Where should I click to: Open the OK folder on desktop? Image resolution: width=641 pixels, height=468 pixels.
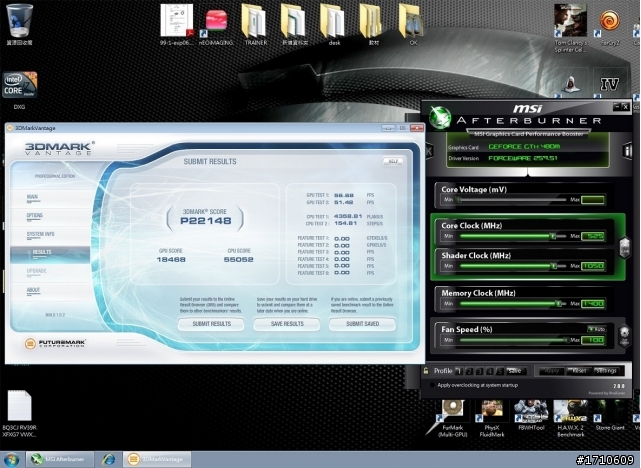(x=413, y=24)
